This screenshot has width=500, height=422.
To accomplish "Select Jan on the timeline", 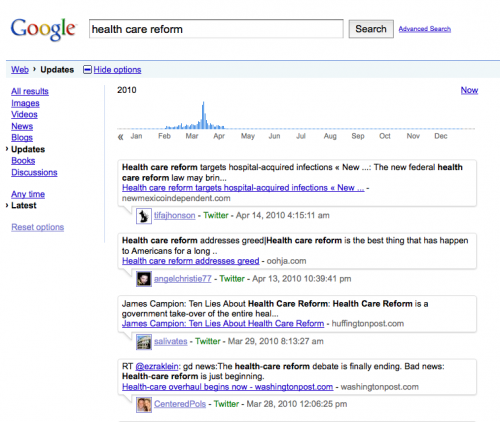I will pos(136,136).
